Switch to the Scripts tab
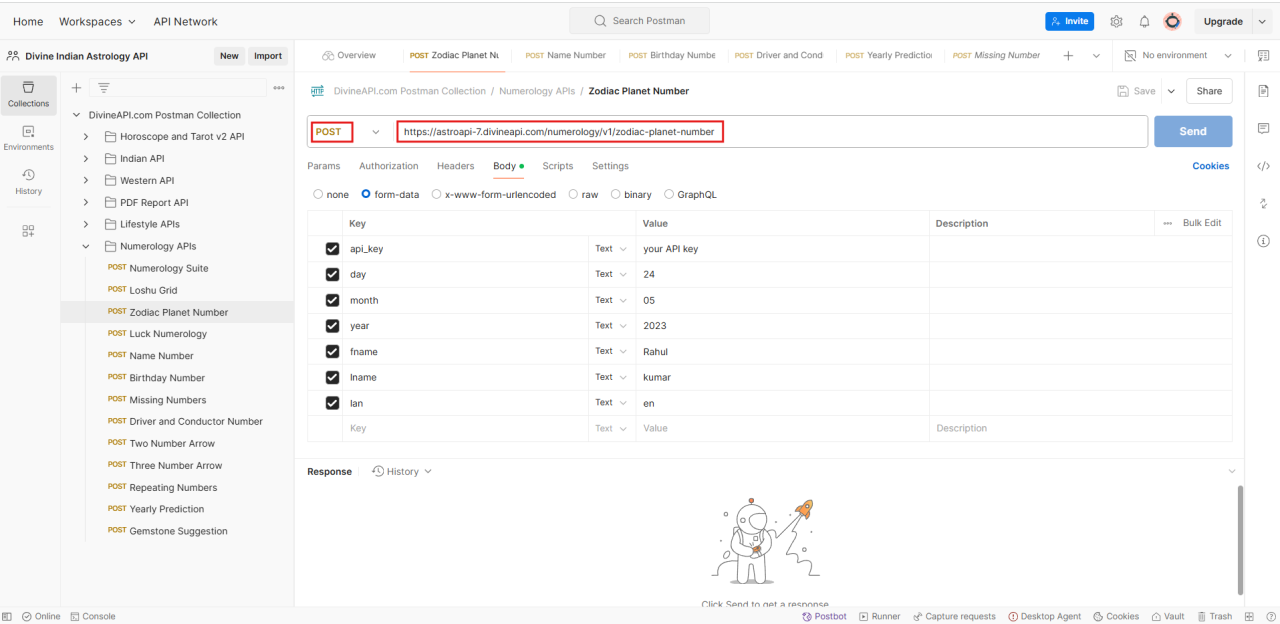This screenshot has height=624, width=1280. pos(558,166)
